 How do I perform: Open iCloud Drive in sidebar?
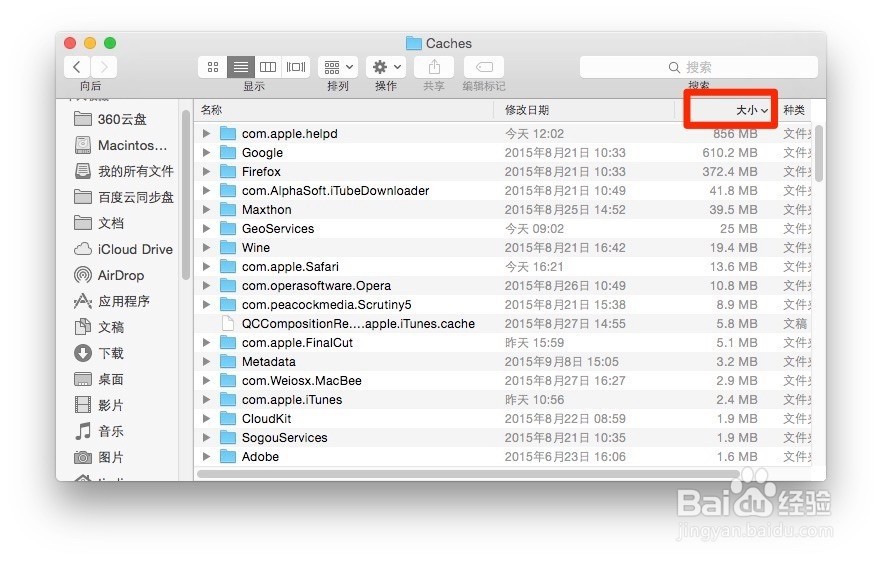(124, 249)
